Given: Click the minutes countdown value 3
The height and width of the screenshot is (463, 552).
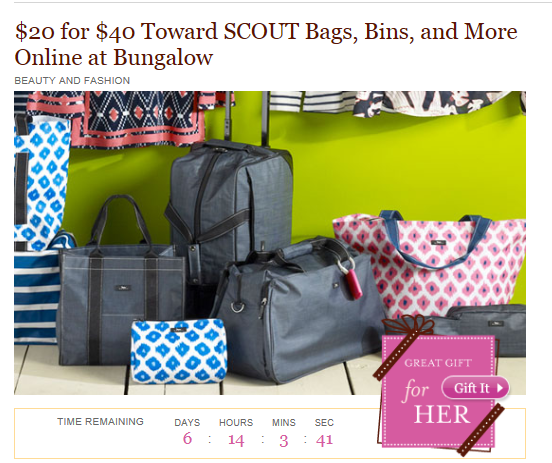Looking at the screenshot, I should pyautogui.click(x=284, y=441).
